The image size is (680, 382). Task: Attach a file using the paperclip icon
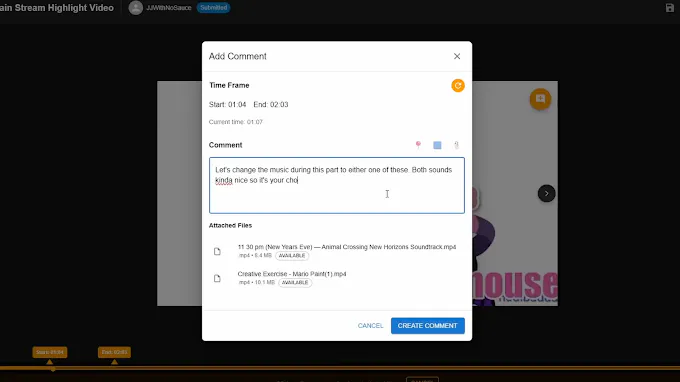pyautogui.click(x=456, y=145)
